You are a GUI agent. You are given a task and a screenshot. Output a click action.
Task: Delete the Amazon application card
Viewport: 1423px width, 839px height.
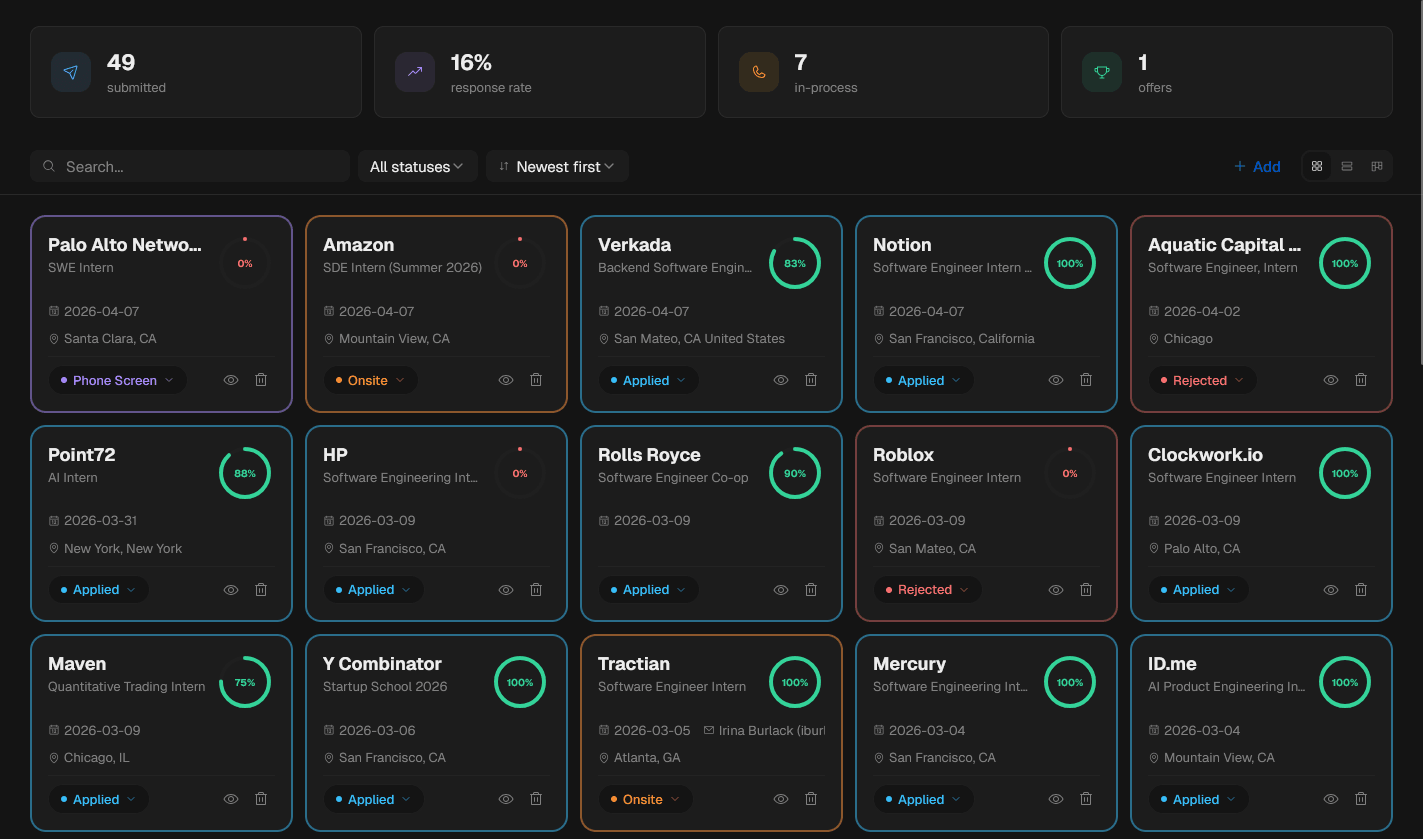click(x=536, y=380)
